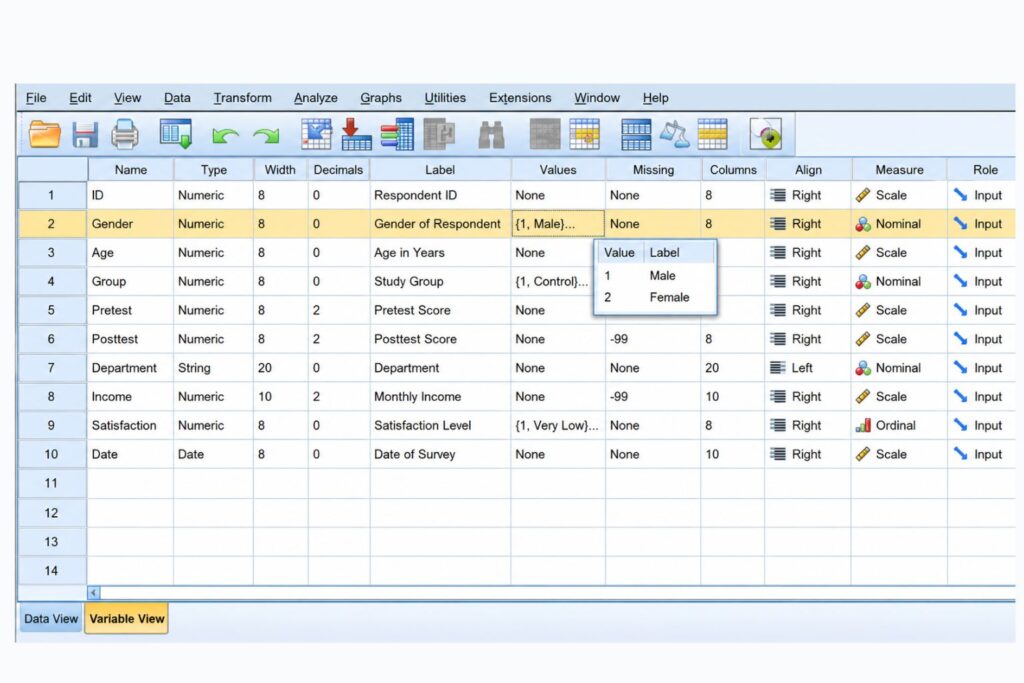Select the Name column header

coord(131,170)
